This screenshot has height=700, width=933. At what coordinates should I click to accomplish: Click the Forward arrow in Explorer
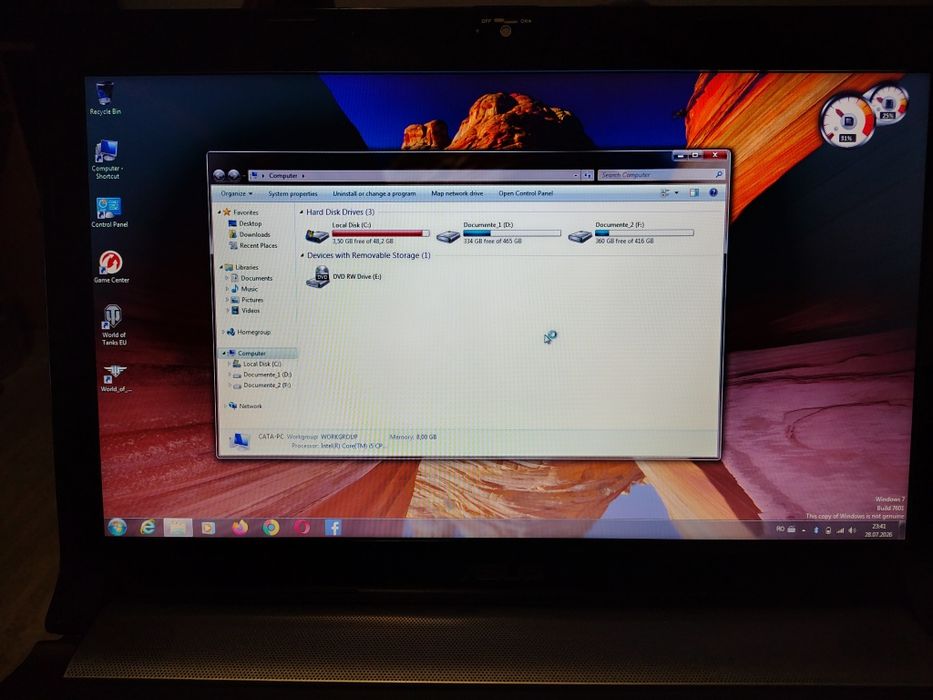pos(234,175)
